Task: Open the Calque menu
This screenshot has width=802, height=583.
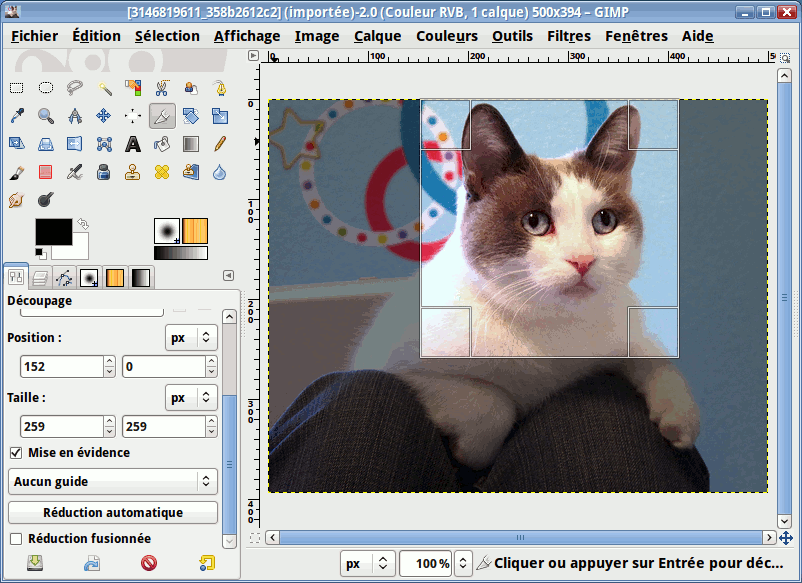Action: 377,36
